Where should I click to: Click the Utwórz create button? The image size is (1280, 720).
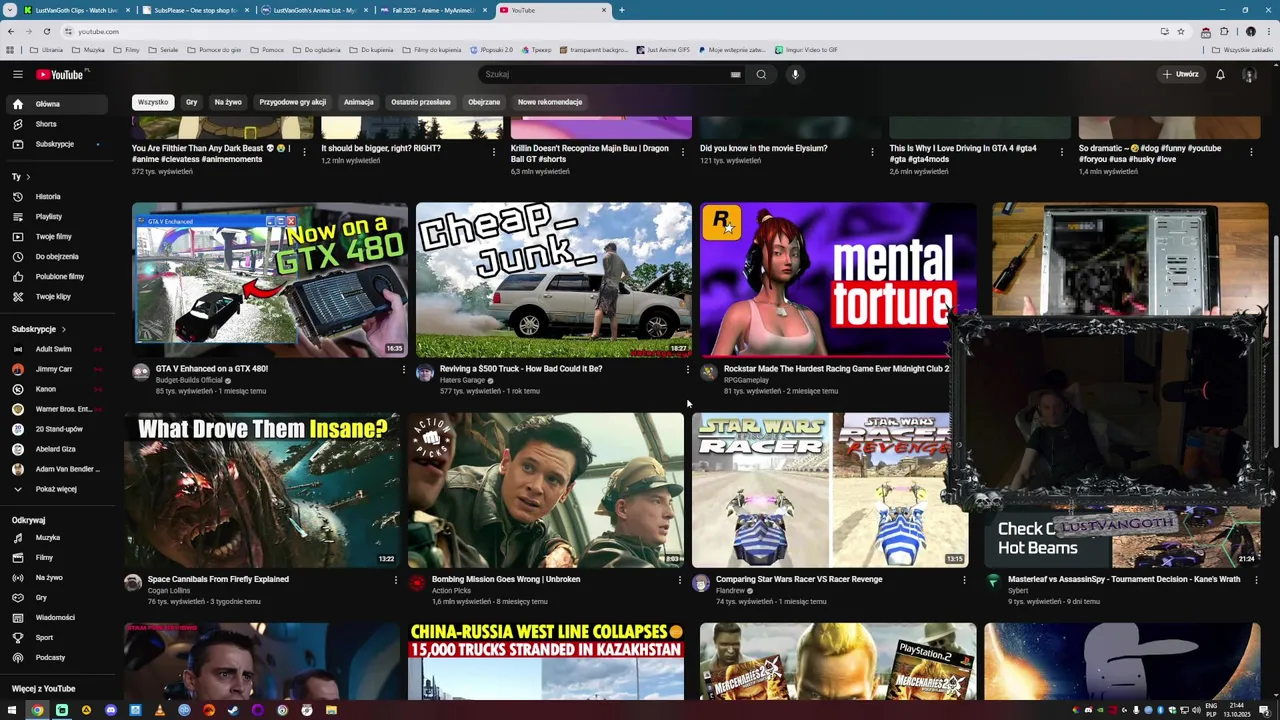1180,74
